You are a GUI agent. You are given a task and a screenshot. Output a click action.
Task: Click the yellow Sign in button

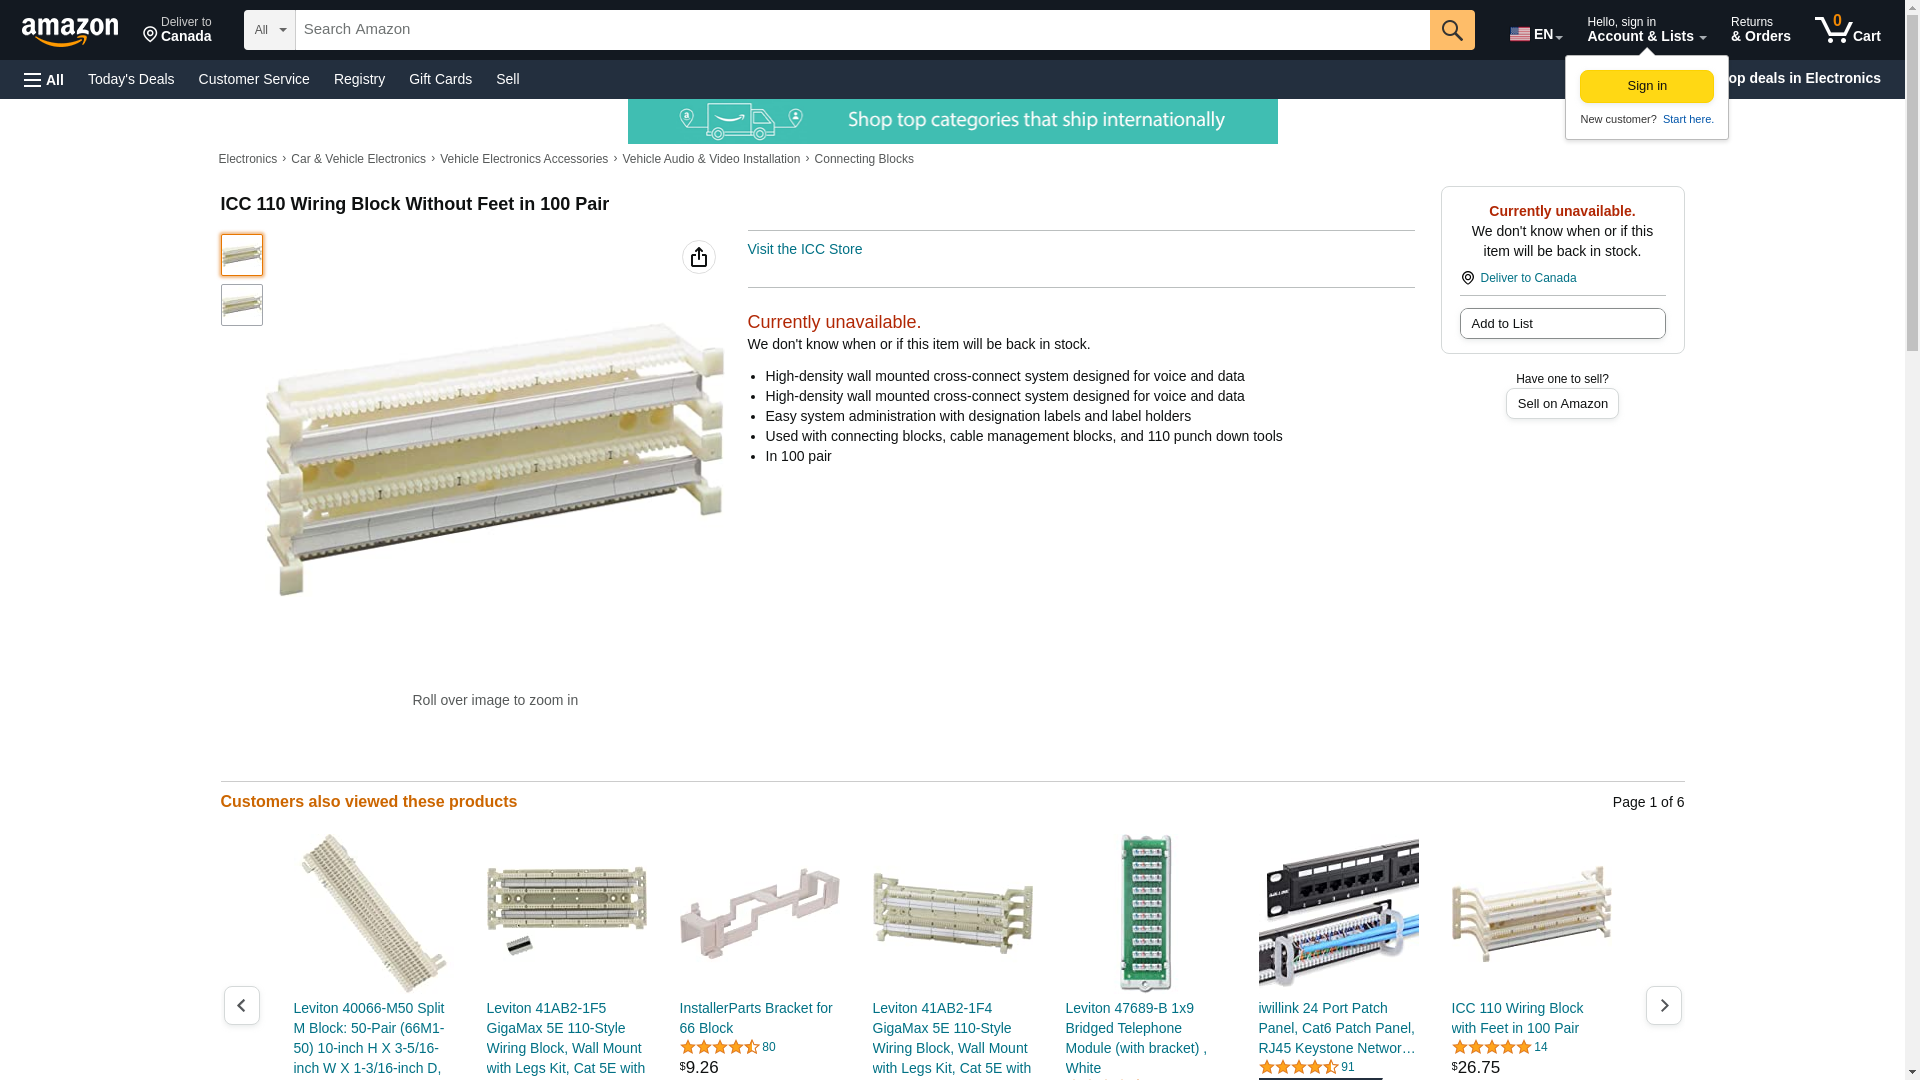(x=1646, y=86)
